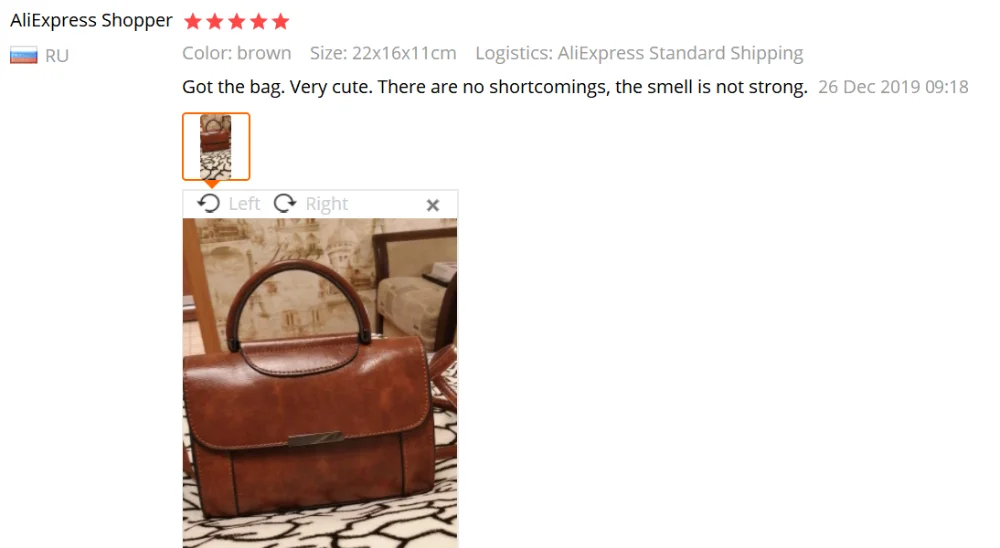Open the brown bag review thumbnail
The image size is (1000, 548).
[216, 147]
